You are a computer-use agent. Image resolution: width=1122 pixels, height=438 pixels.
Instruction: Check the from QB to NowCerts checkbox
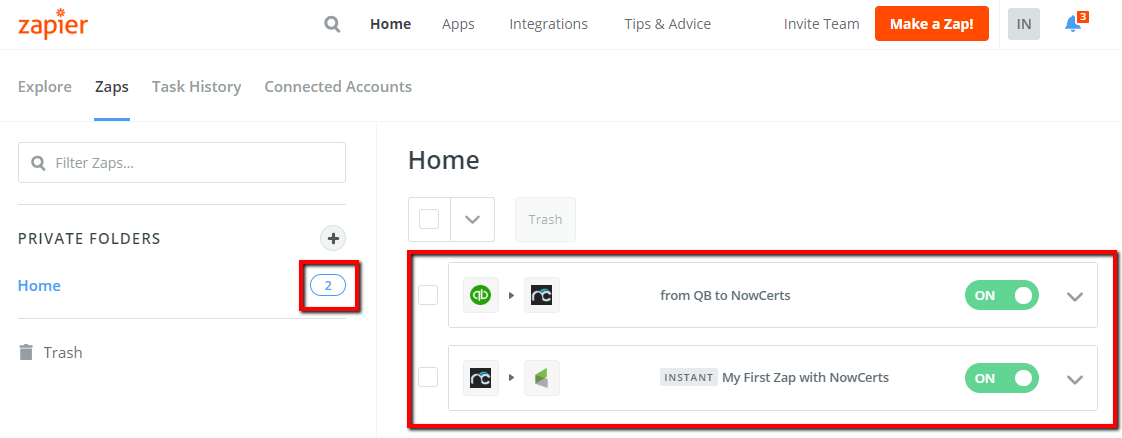[x=428, y=295]
